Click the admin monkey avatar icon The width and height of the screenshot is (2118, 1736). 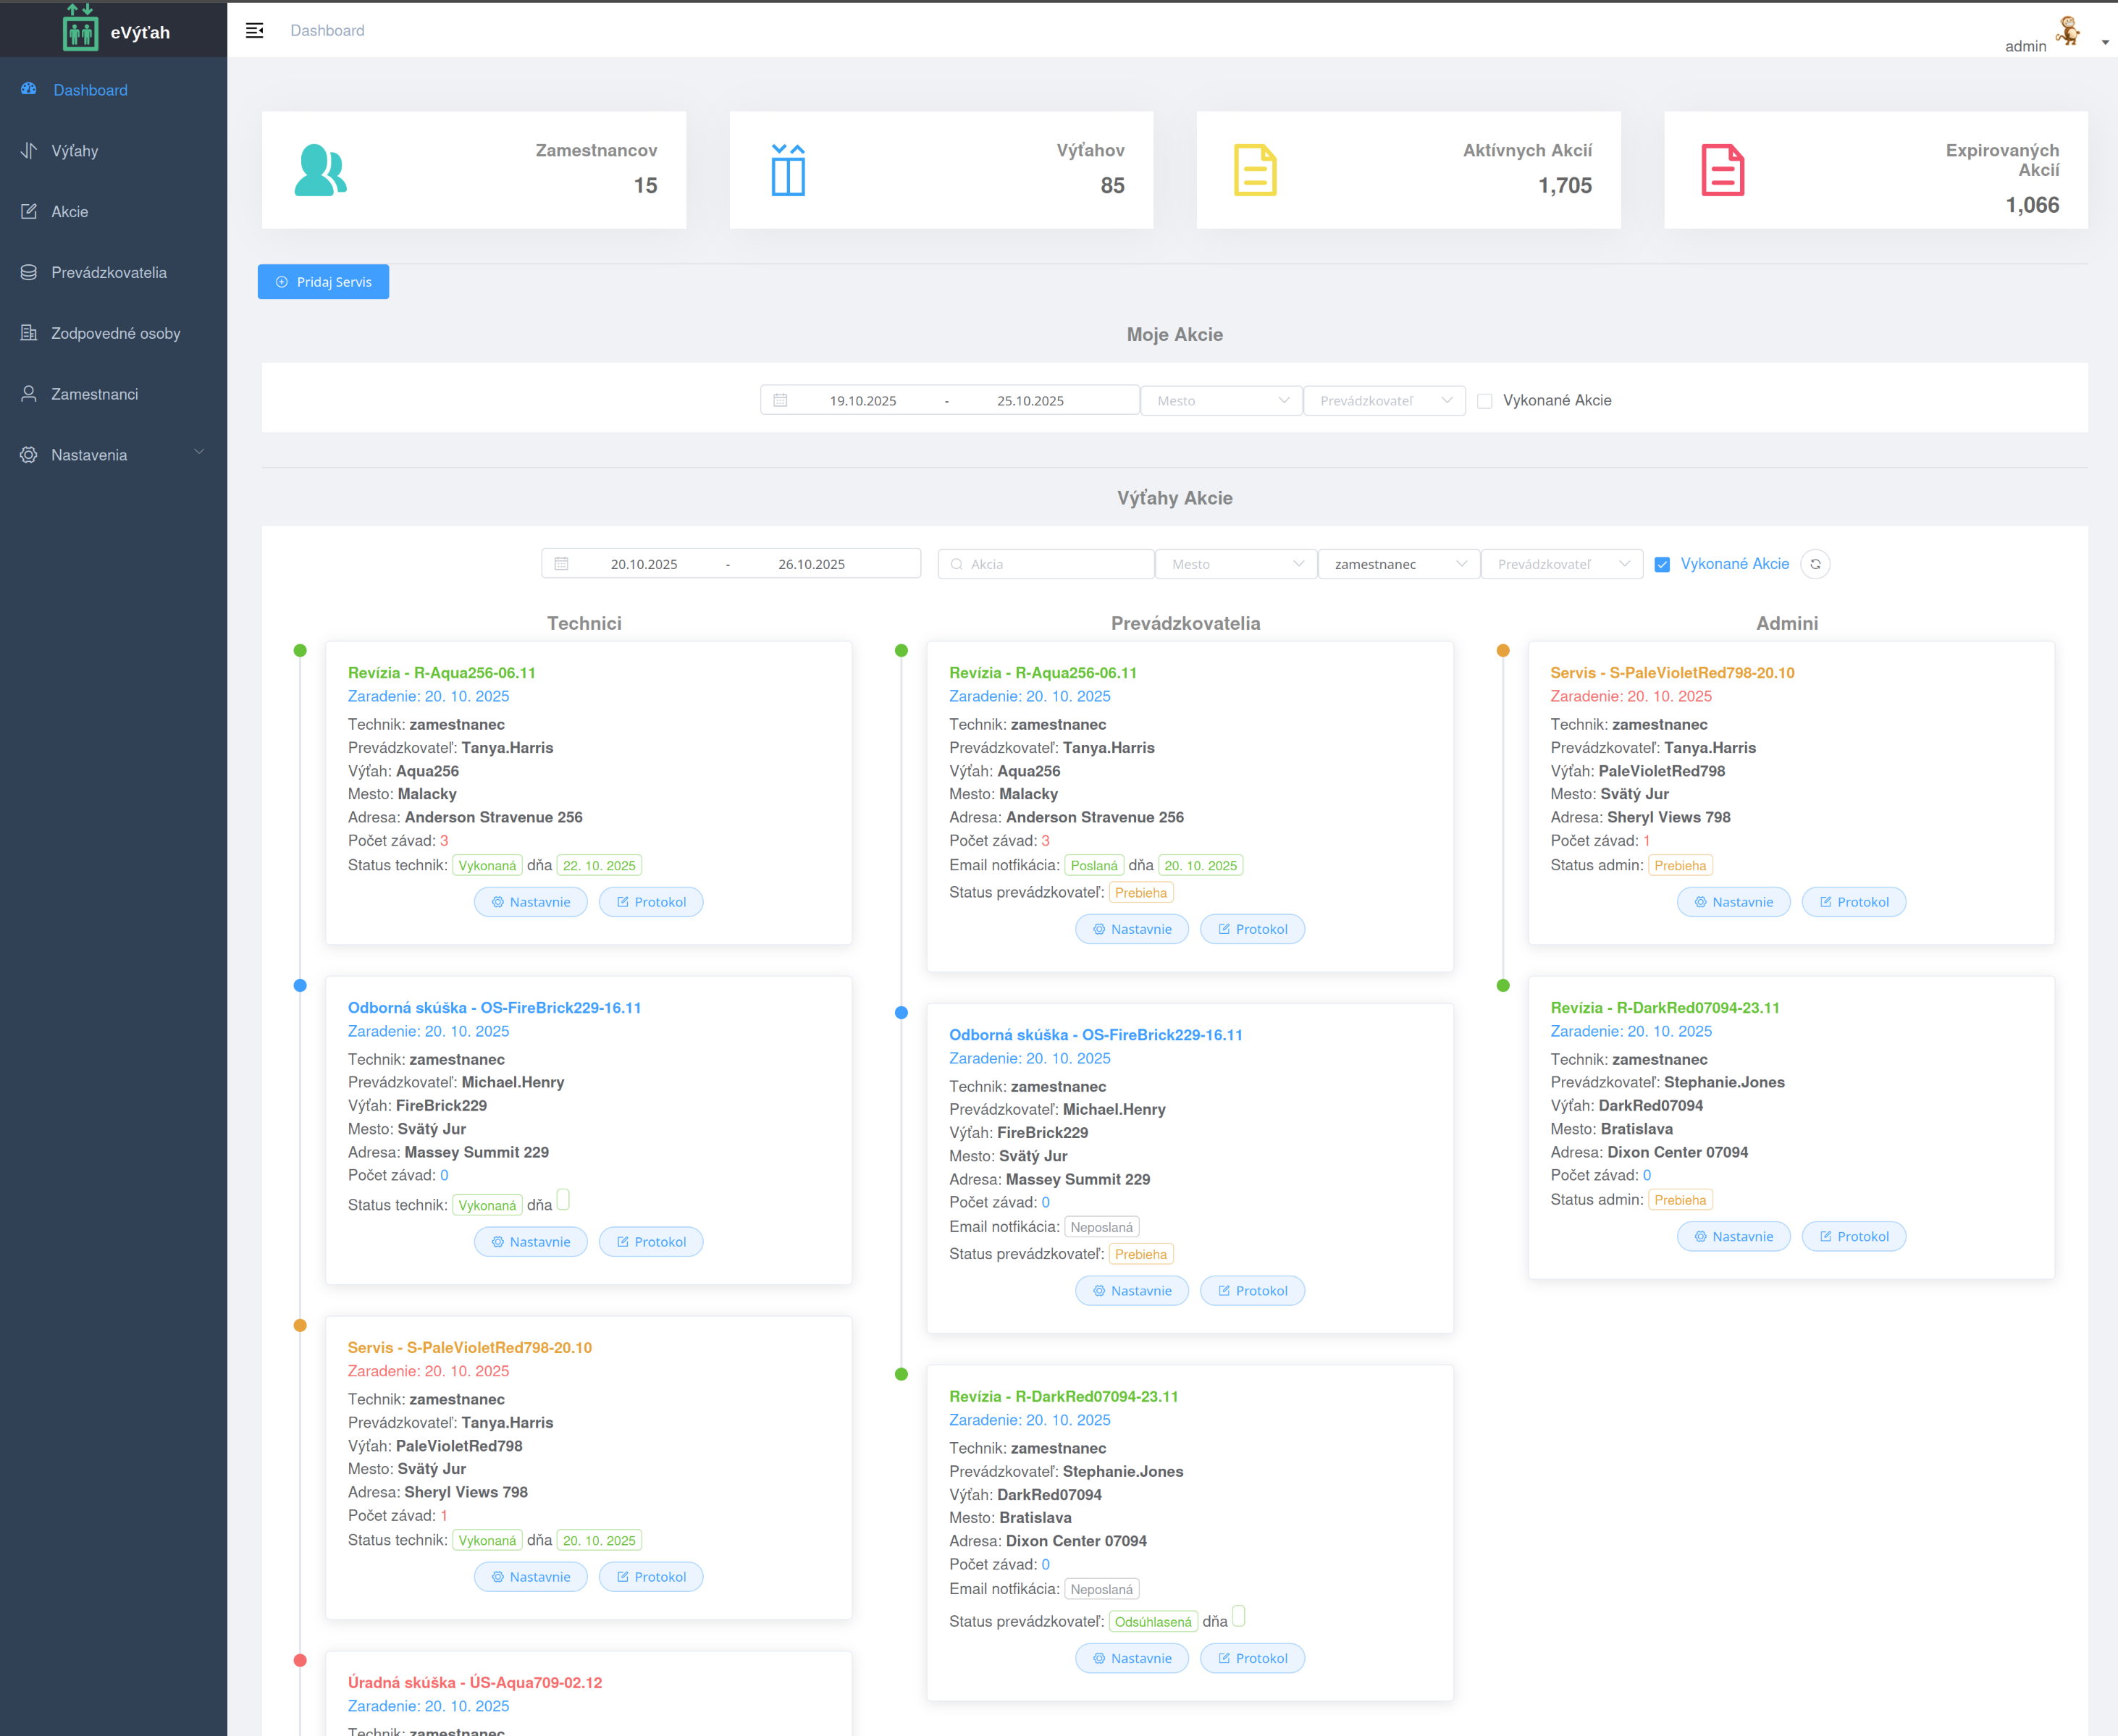(2067, 31)
